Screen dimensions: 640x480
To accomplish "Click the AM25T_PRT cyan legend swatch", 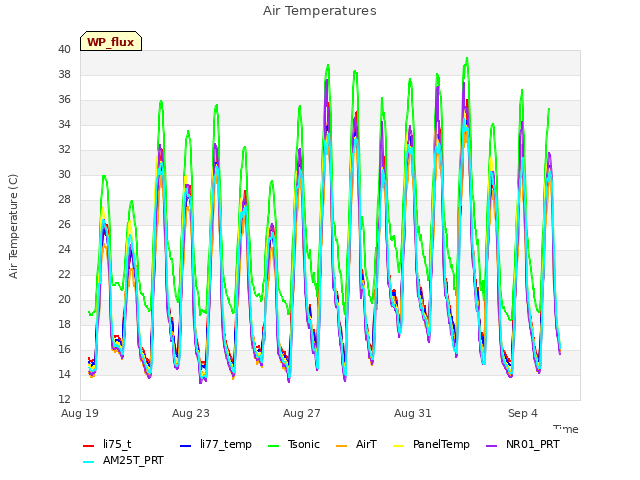I will point(89,462).
